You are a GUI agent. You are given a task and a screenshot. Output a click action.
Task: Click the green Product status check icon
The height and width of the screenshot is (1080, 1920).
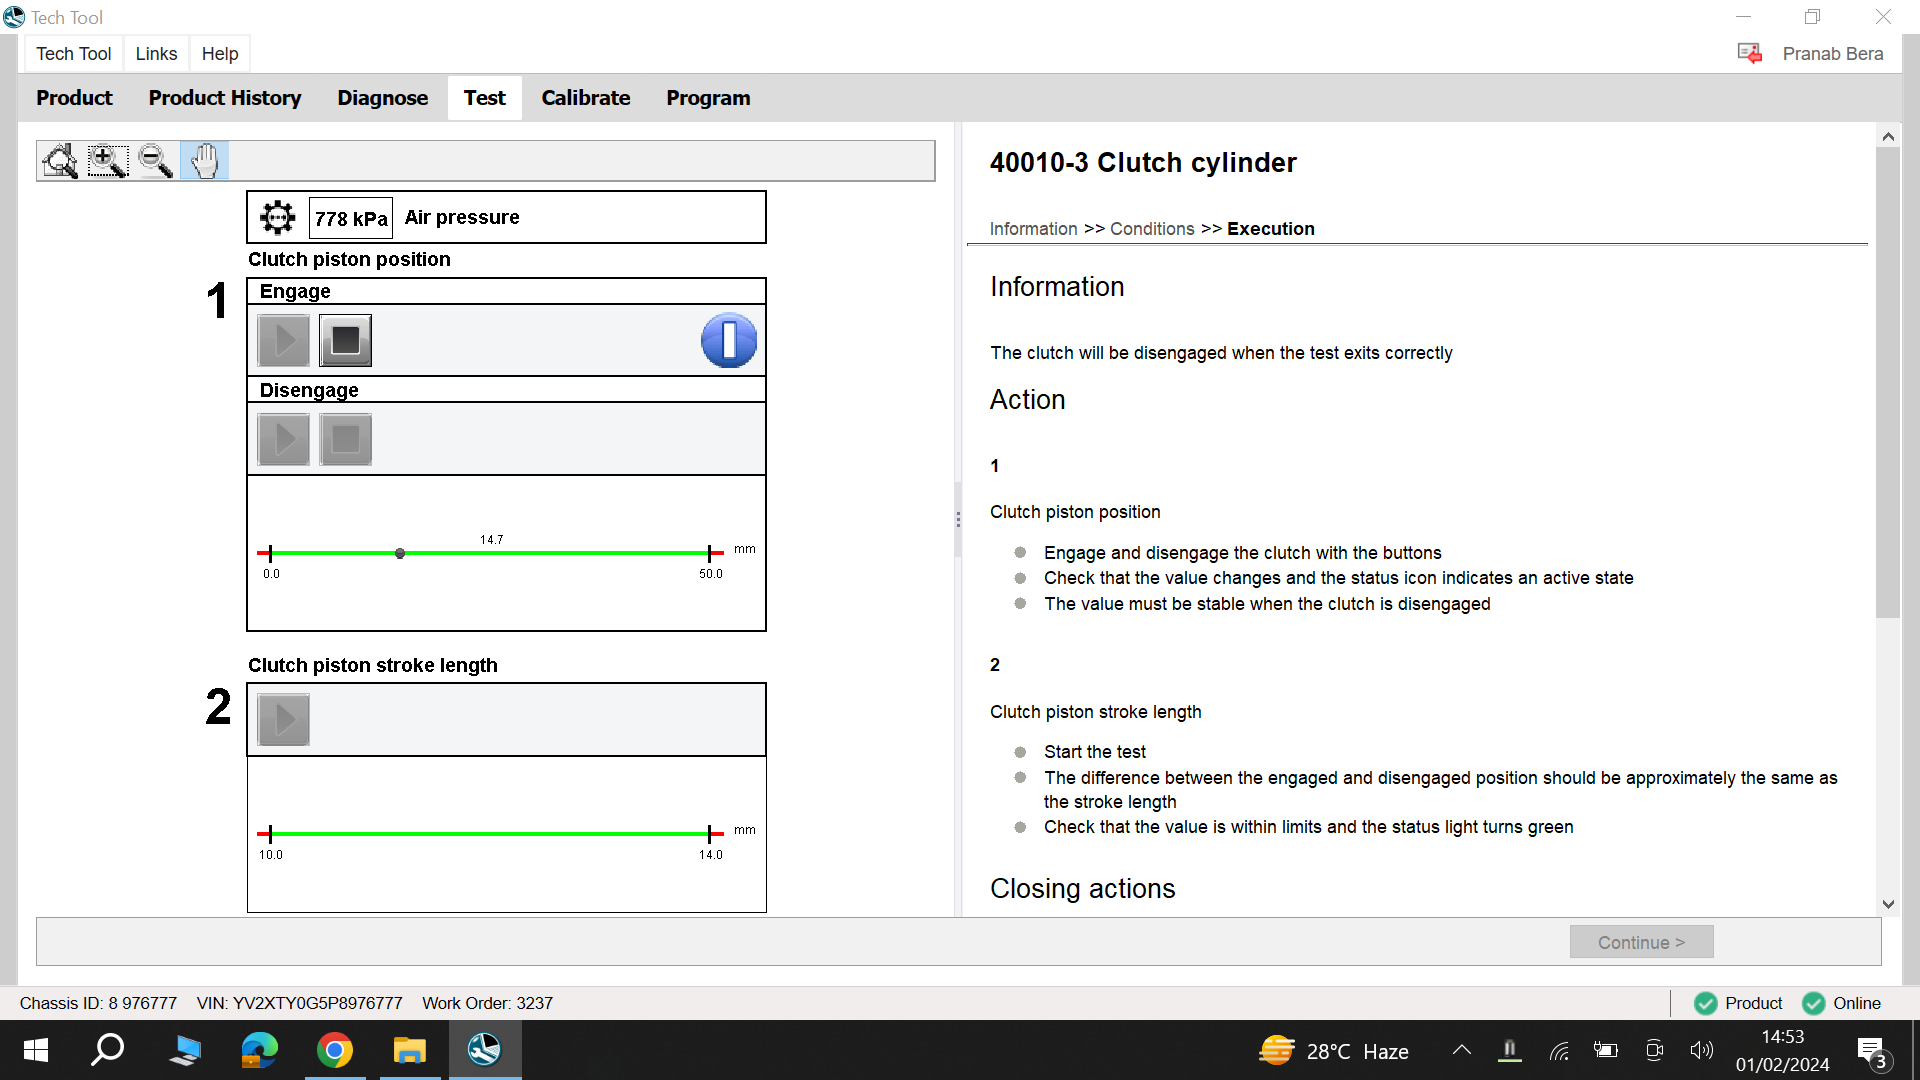[x=1706, y=1003]
